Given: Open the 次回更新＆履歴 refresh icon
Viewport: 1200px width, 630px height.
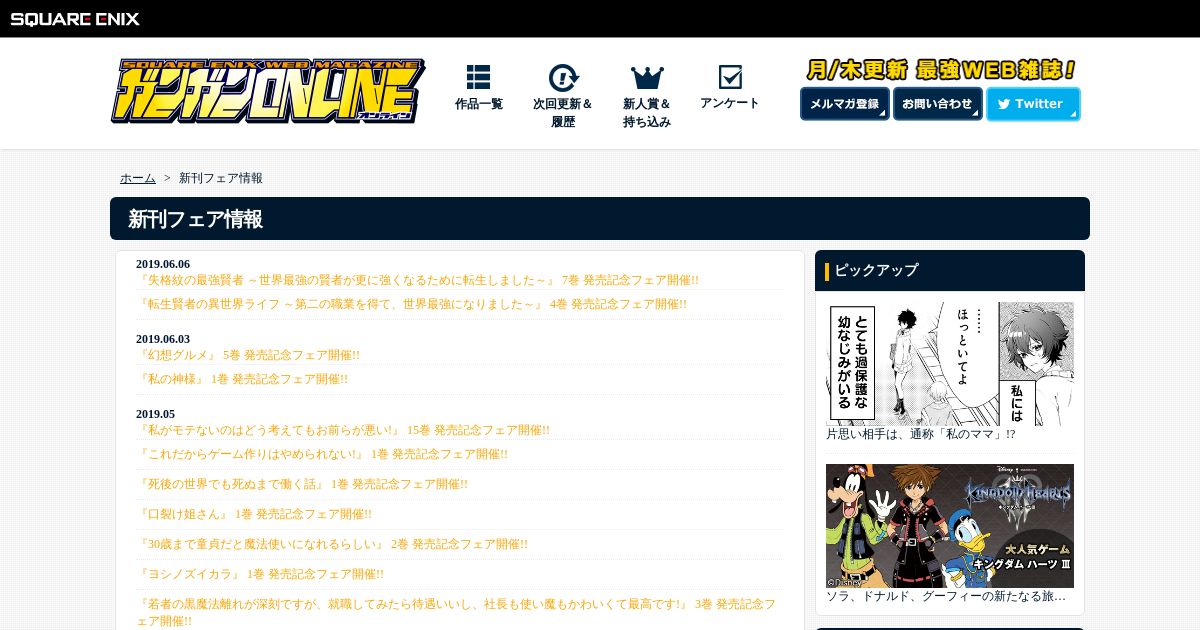Looking at the screenshot, I should pos(563,78).
